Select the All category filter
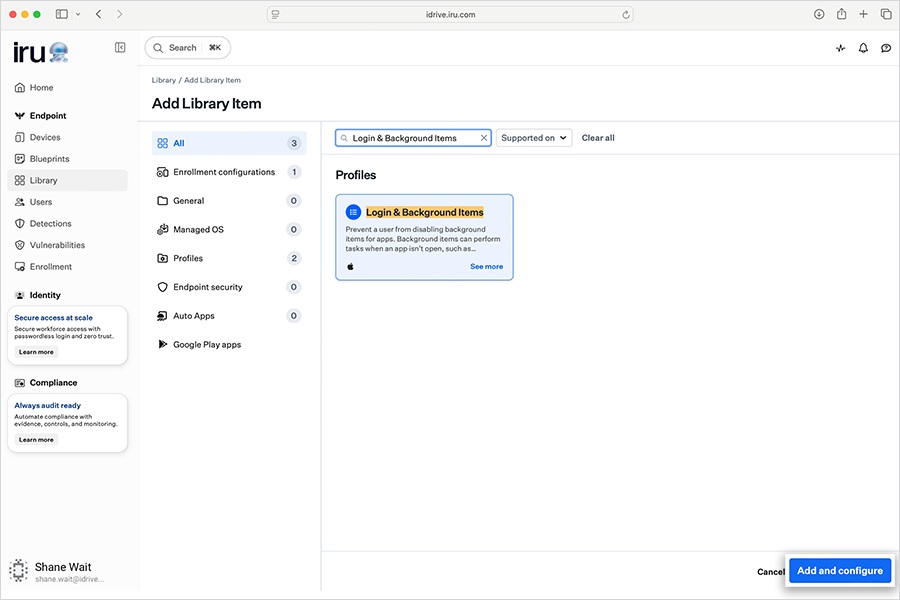This screenshot has height=600, width=900. [229, 143]
